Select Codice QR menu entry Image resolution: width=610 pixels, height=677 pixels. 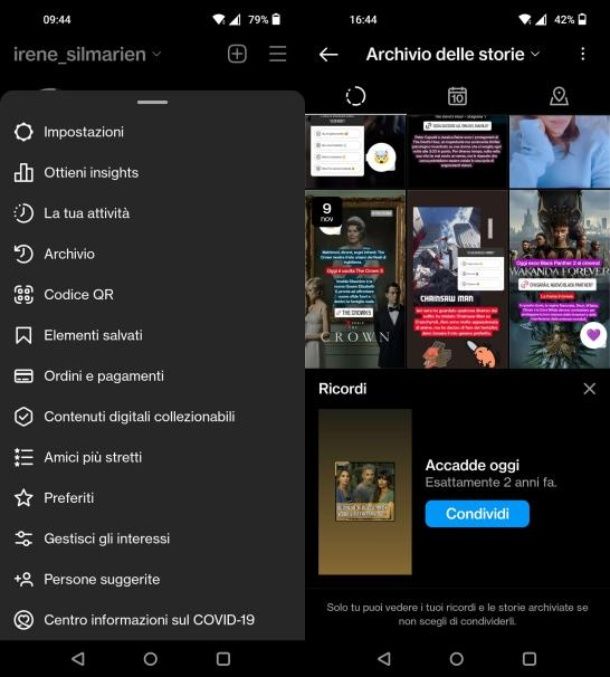pyautogui.click(x=152, y=294)
